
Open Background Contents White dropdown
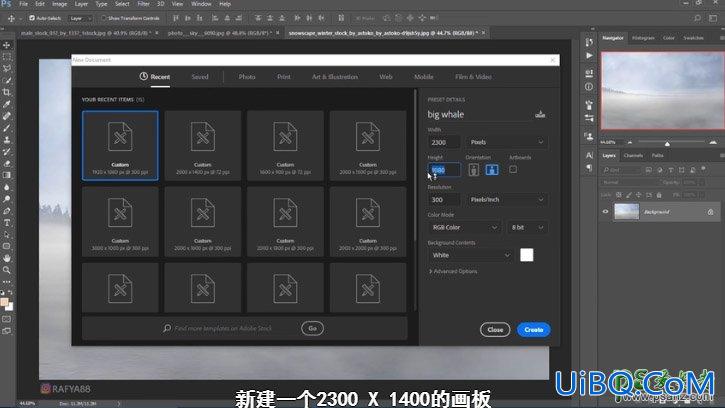pos(471,255)
